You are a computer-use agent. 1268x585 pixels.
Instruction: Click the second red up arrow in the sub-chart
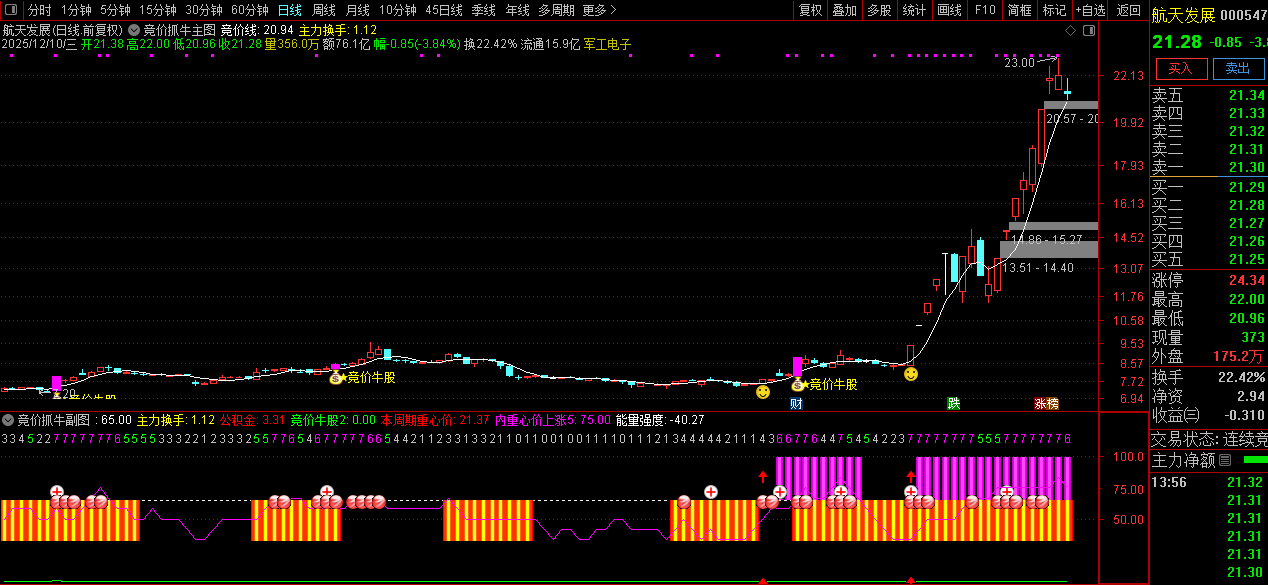(911, 477)
